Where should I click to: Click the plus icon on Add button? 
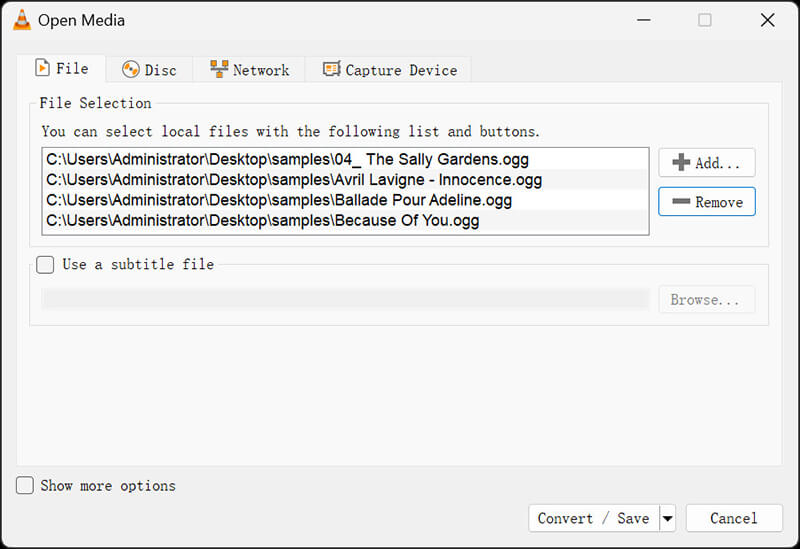click(x=681, y=163)
